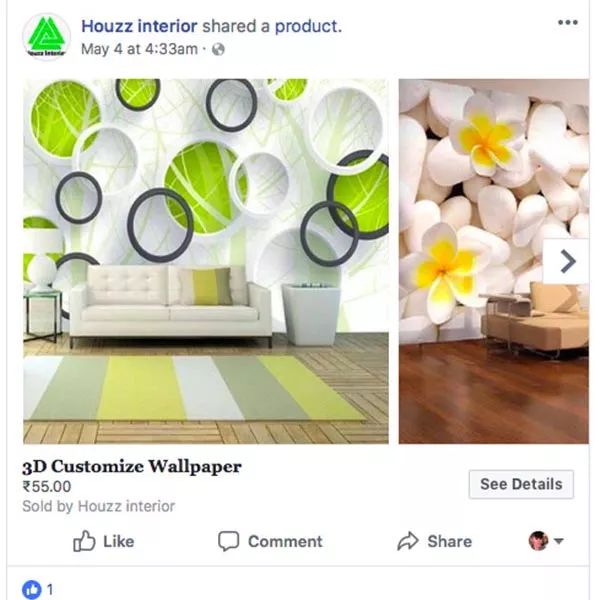Open the Houzz interior profile picture

point(46,37)
